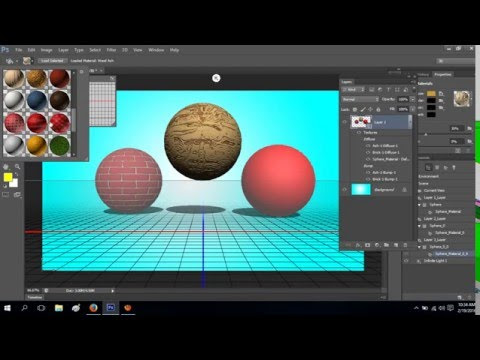Swap foreground and background colors
Image resolution: width=480 pixels, height=360 pixels.
click(16, 175)
